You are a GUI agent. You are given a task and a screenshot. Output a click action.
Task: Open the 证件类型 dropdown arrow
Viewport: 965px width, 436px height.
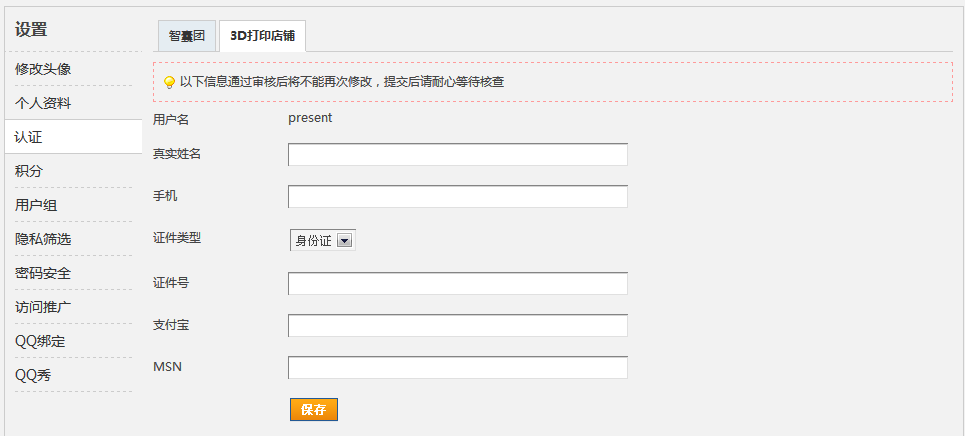pos(345,241)
